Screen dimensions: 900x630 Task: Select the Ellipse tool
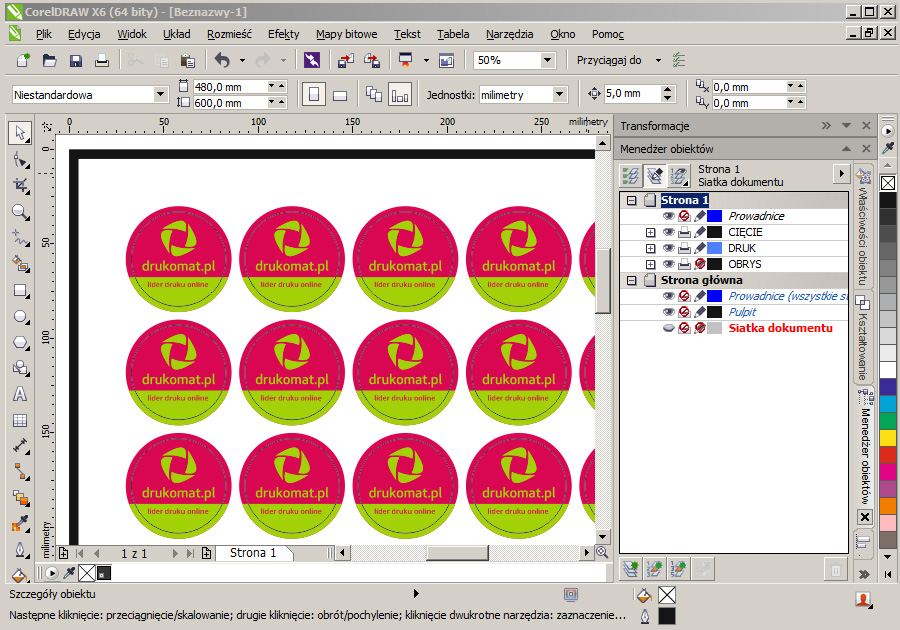(x=20, y=316)
